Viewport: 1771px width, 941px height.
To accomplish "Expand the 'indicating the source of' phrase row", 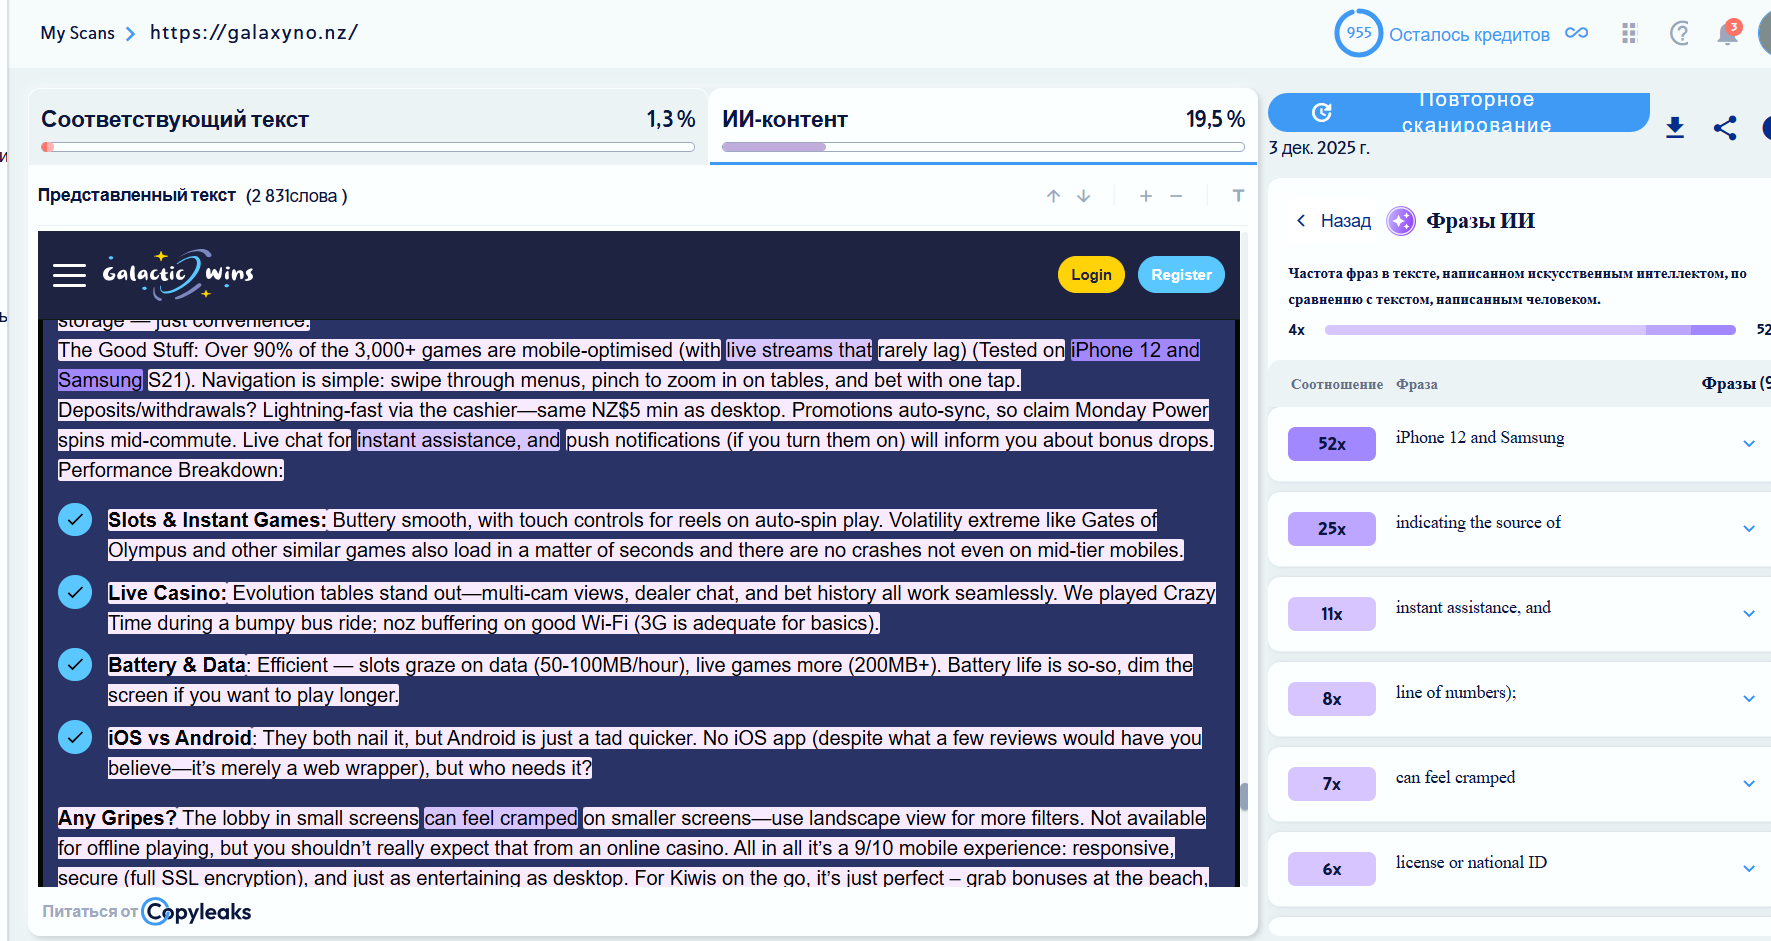I will (1749, 528).
